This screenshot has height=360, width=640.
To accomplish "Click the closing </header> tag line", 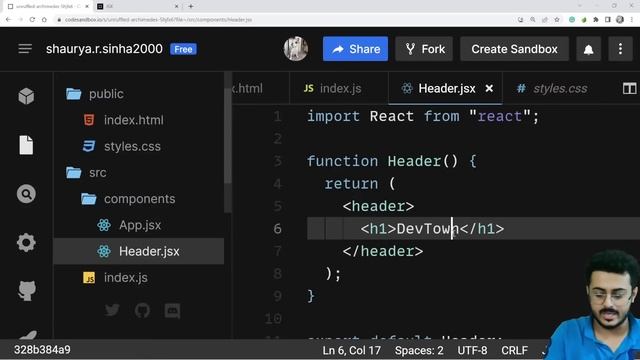I will coord(383,251).
